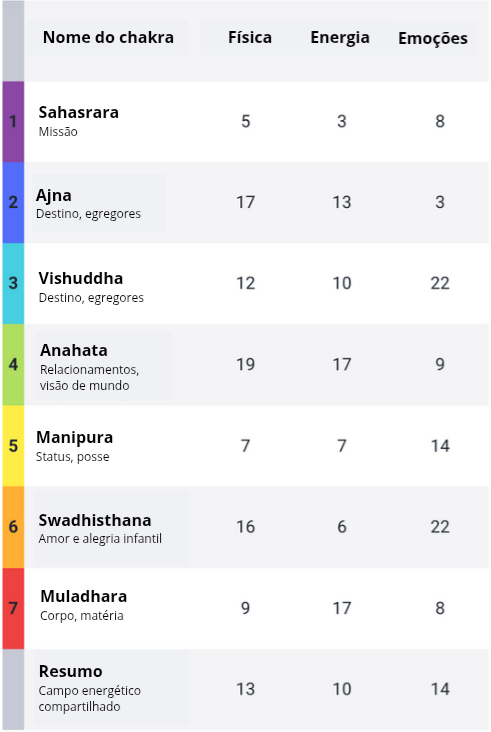Click Vishuddha Emoções value 22

tap(440, 283)
